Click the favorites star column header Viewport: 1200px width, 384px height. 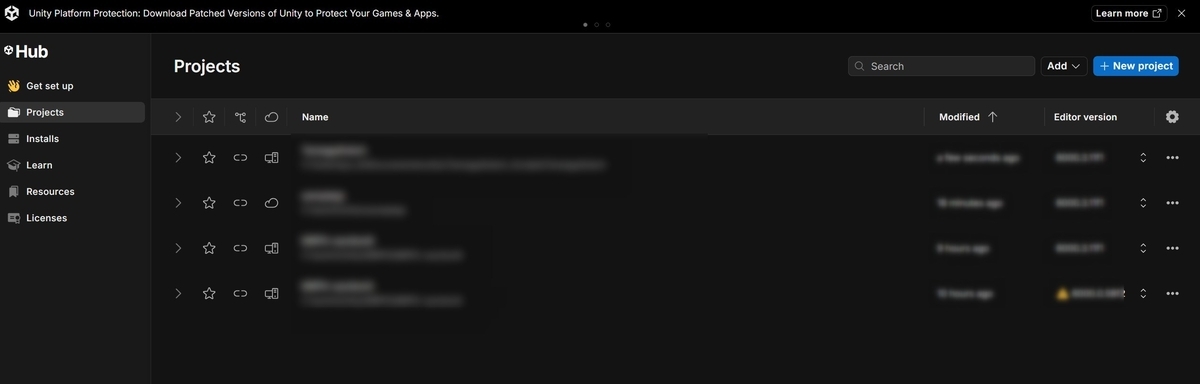click(209, 117)
